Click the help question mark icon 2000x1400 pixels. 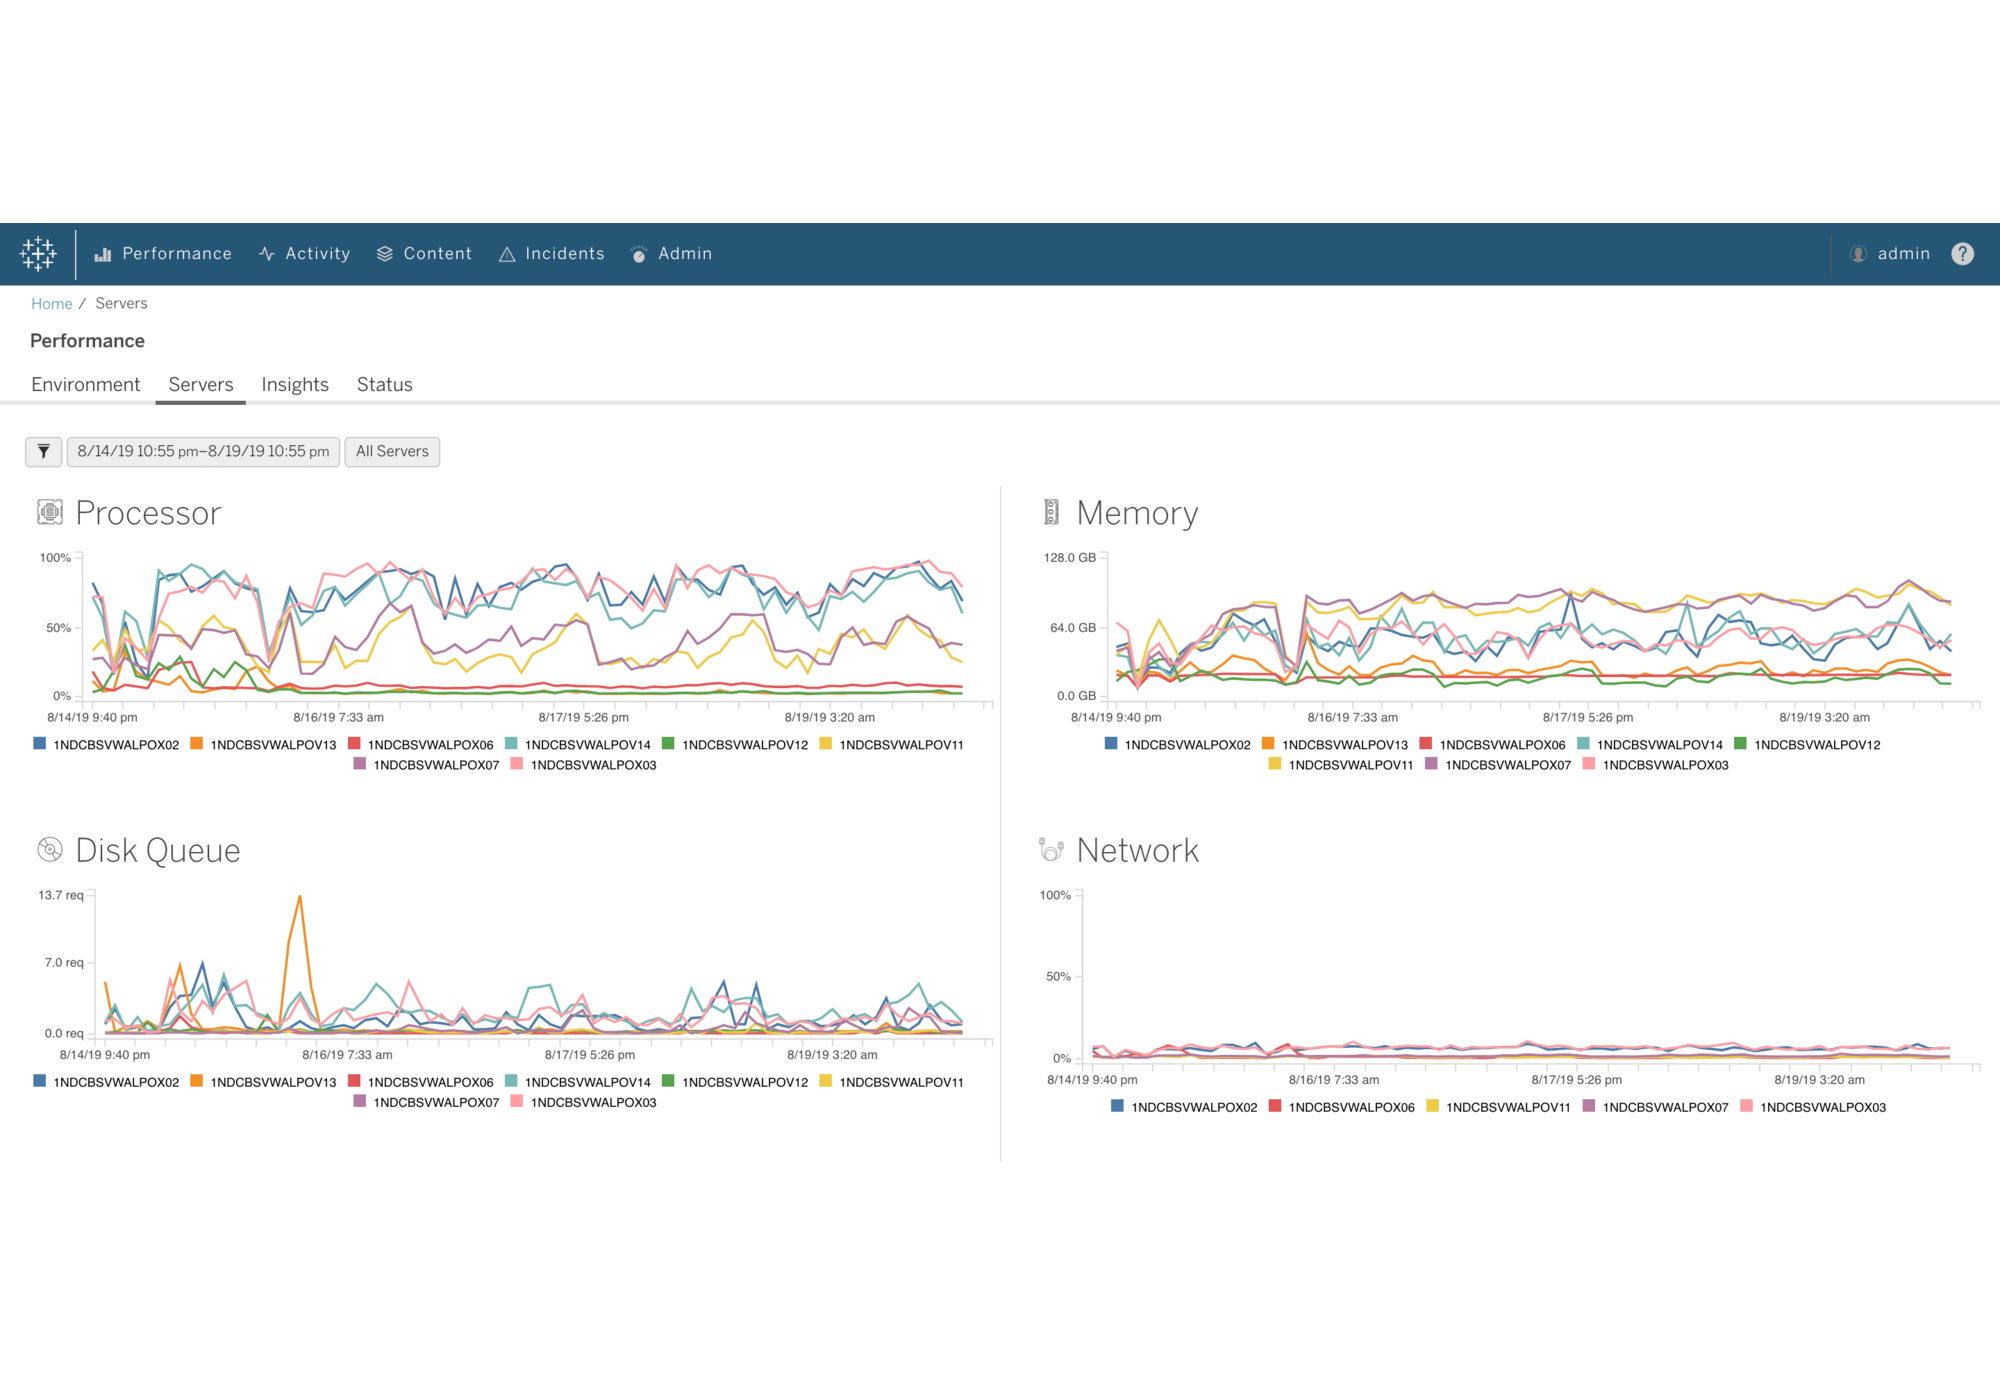[1962, 254]
